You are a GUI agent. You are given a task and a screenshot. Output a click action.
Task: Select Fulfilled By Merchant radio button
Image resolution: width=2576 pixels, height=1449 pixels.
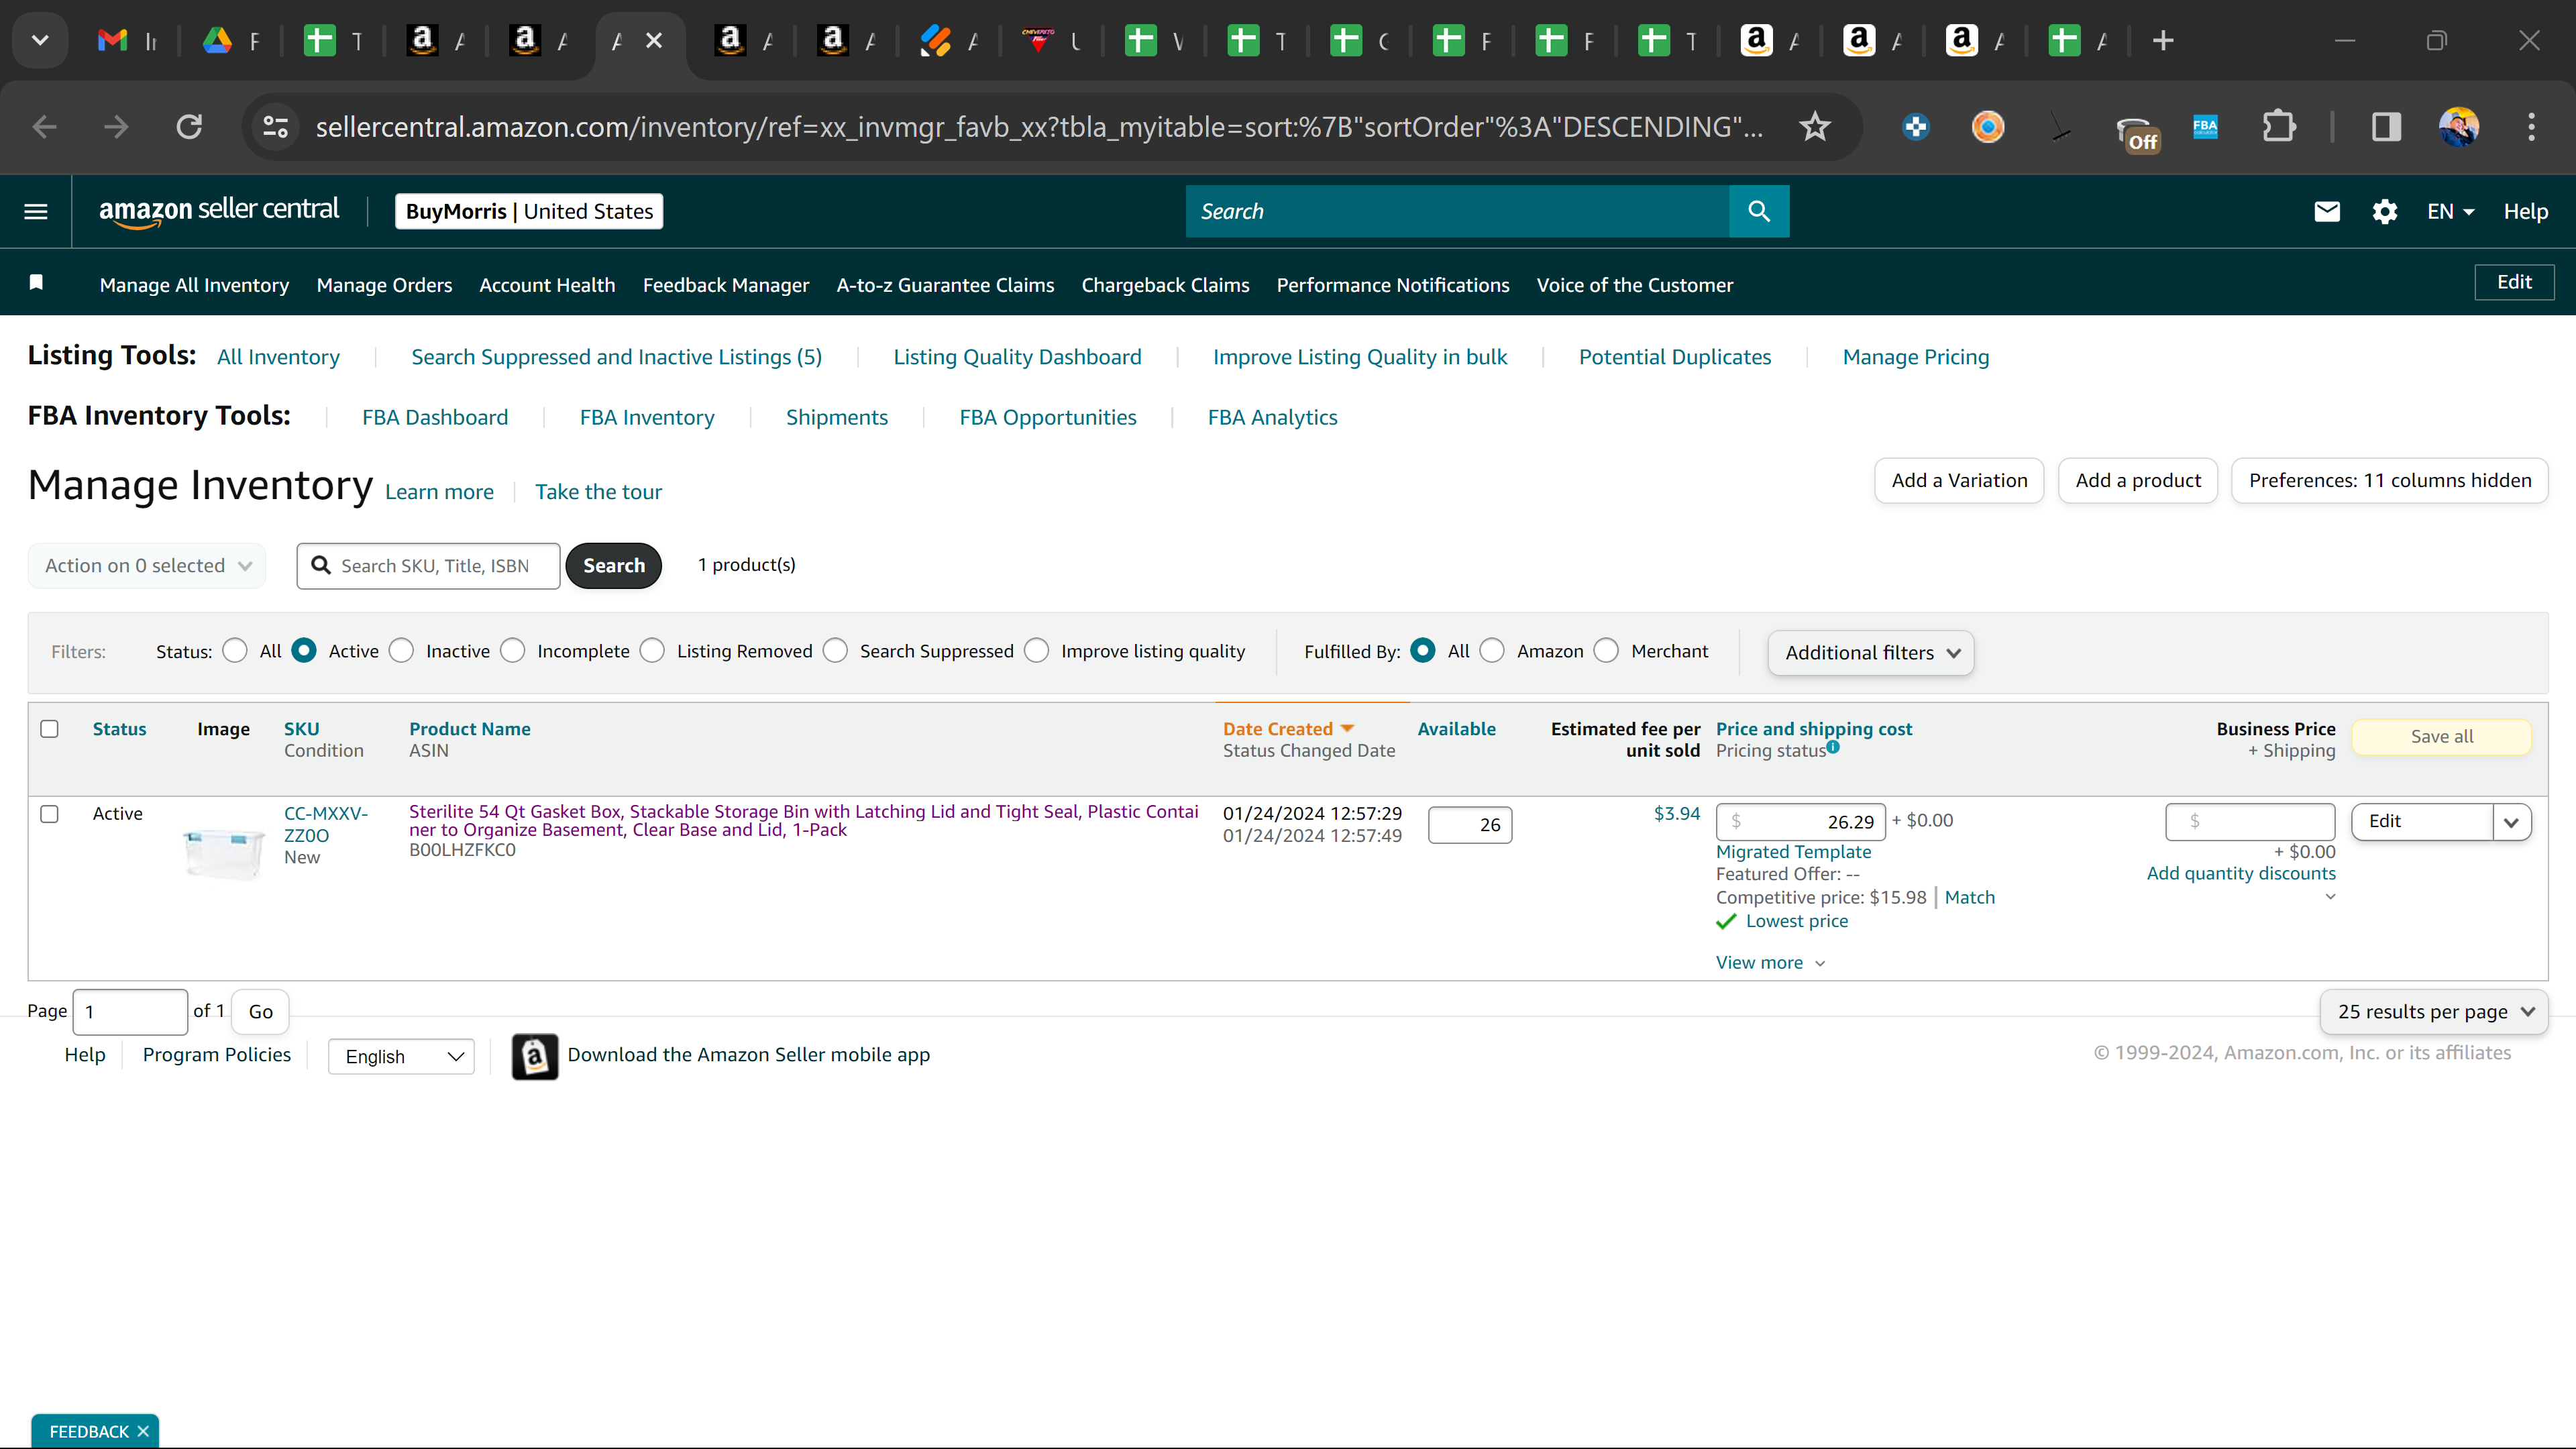[x=1606, y=651]
